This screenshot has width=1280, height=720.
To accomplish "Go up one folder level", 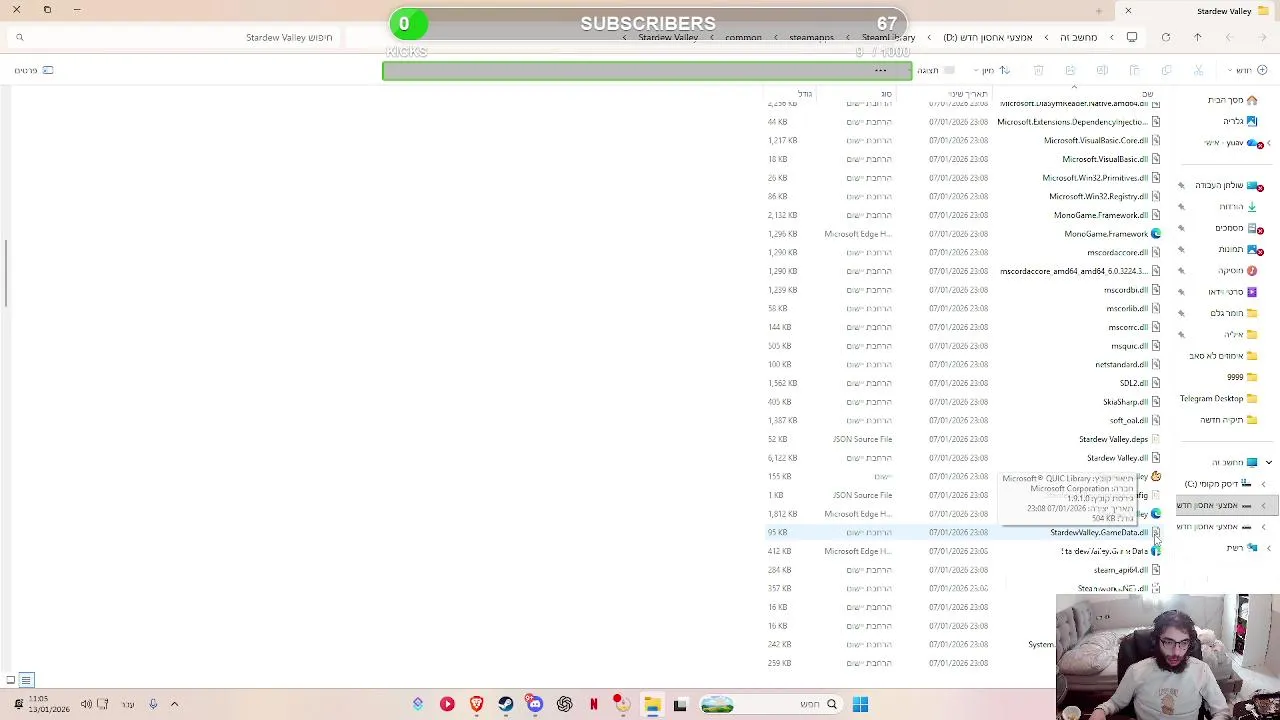I will point(1197,37).
